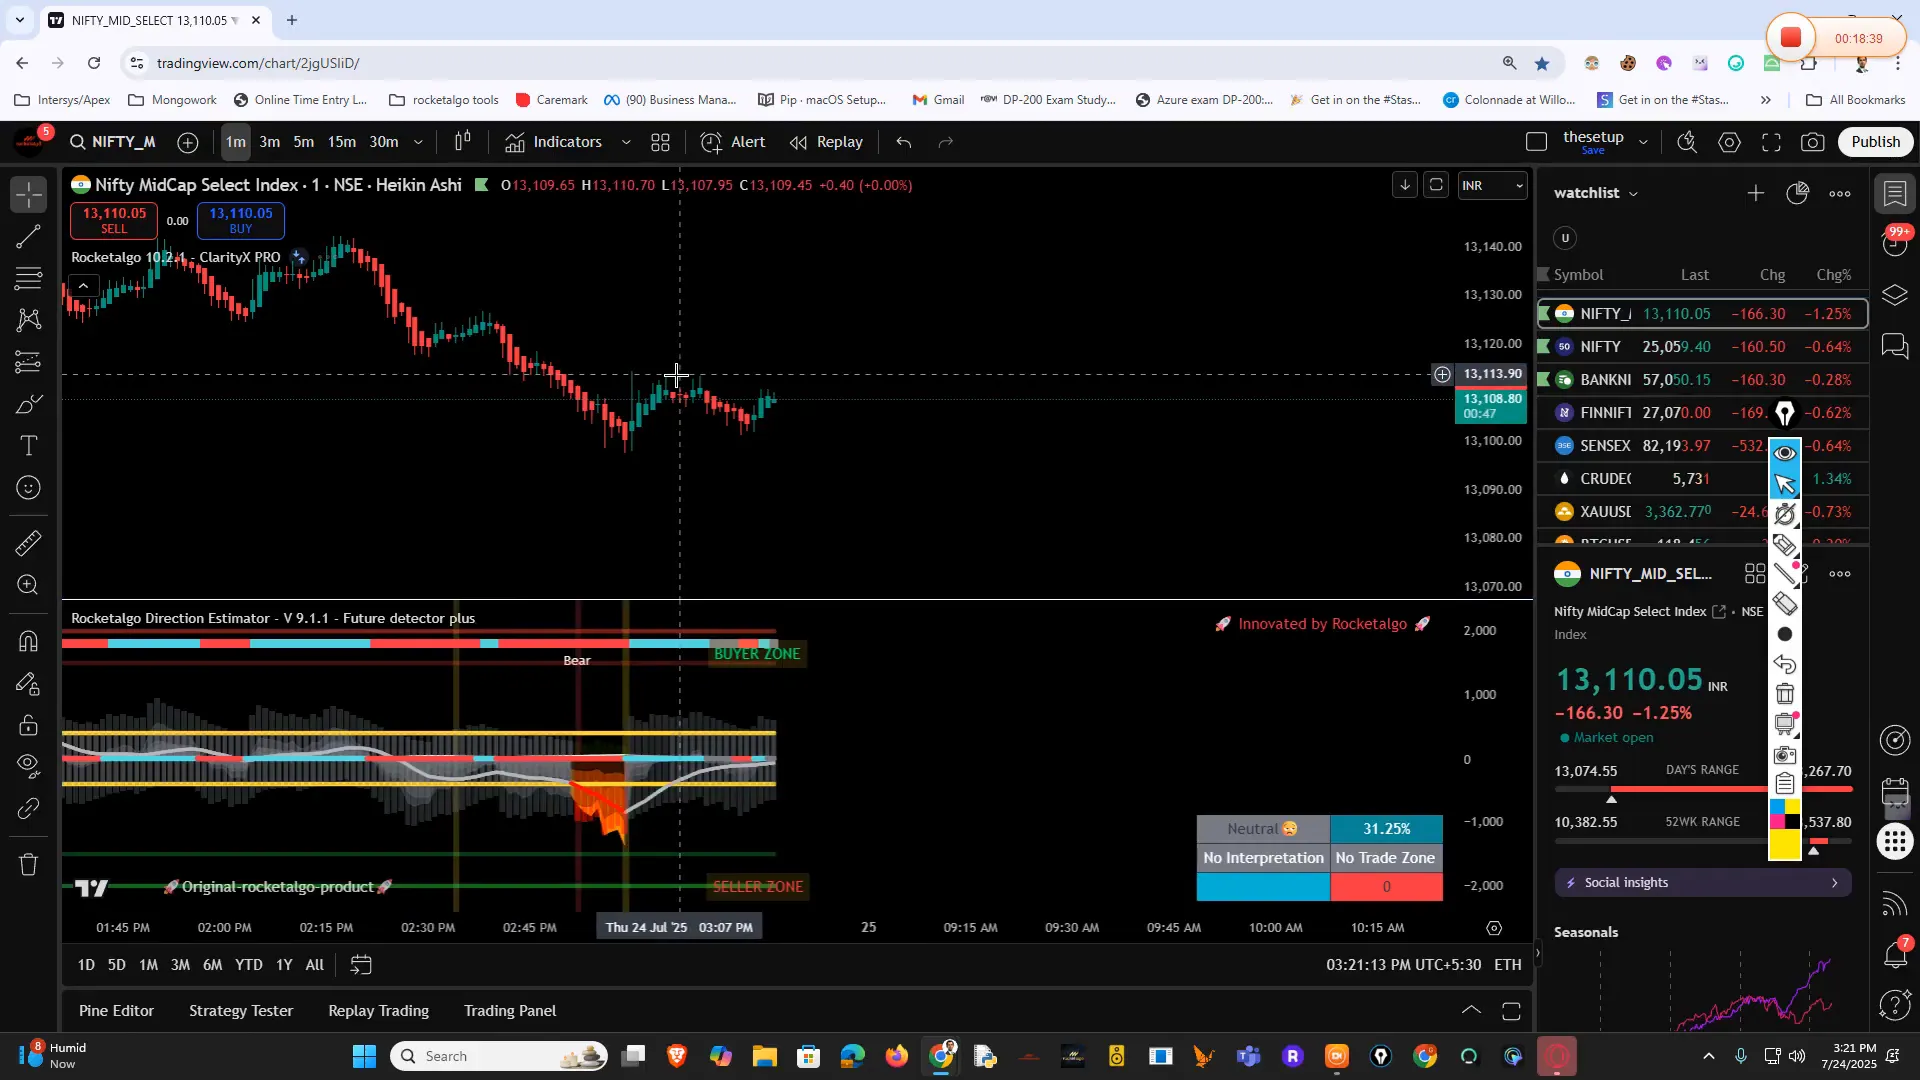Enter fullscreen chart mode

click(1771, 142)
